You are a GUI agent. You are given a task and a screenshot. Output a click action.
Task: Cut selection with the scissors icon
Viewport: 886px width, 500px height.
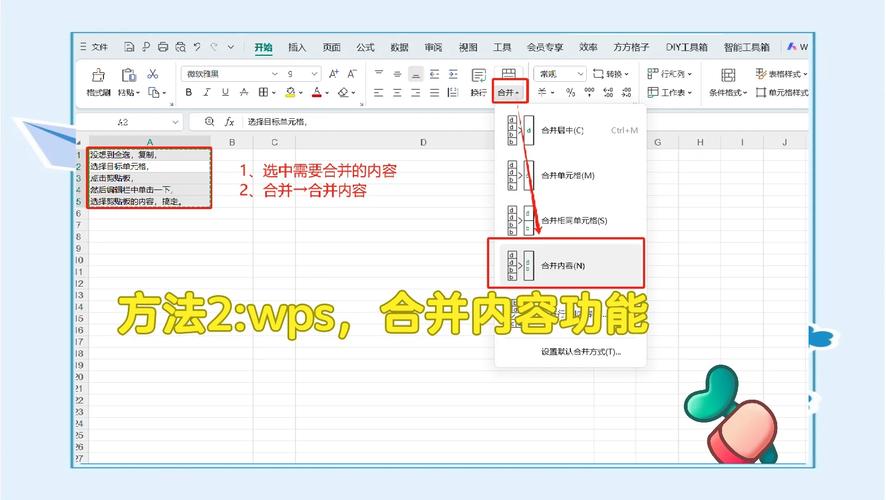pyautogui.click(x=153, y=74)
